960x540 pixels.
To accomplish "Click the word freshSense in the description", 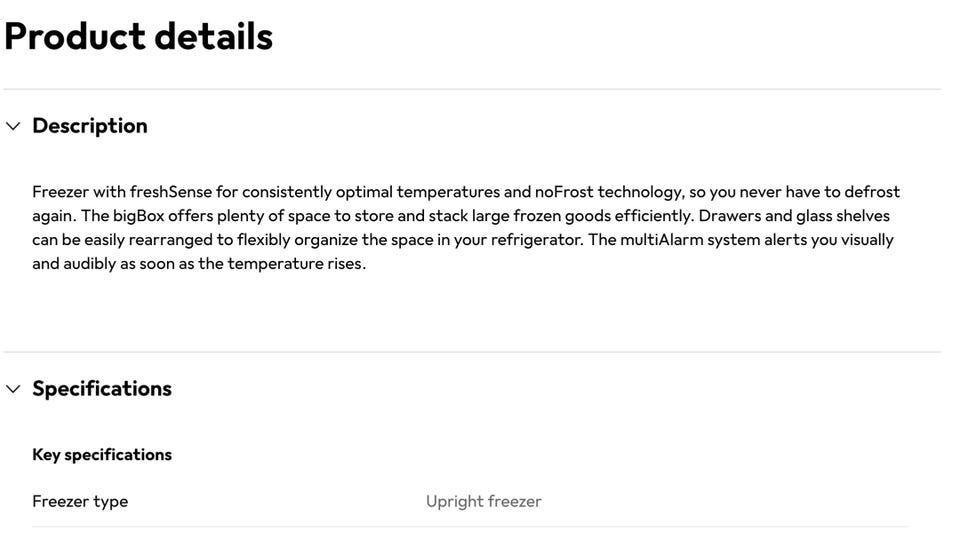I will click(x=171, y=192).
